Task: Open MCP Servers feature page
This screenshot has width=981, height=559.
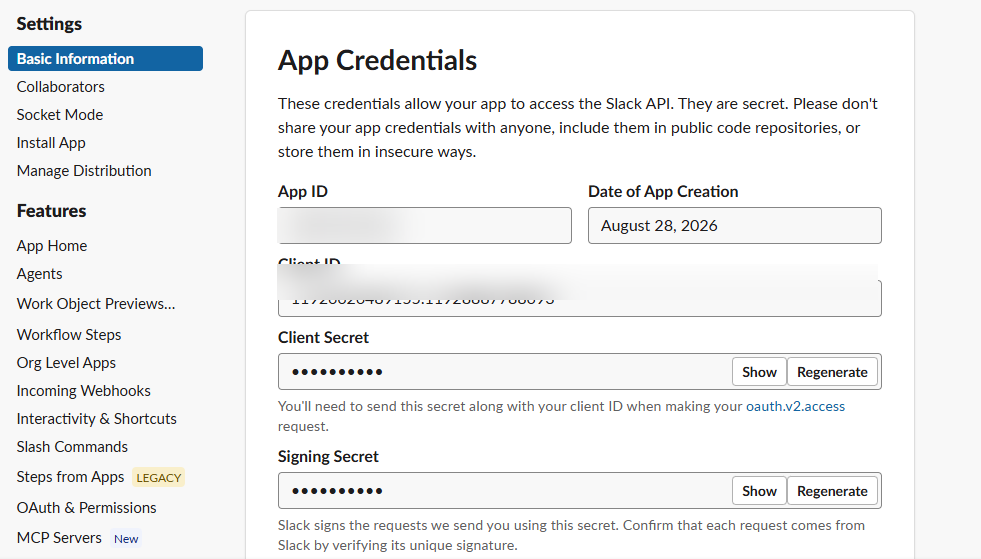Action: point(59,538)
